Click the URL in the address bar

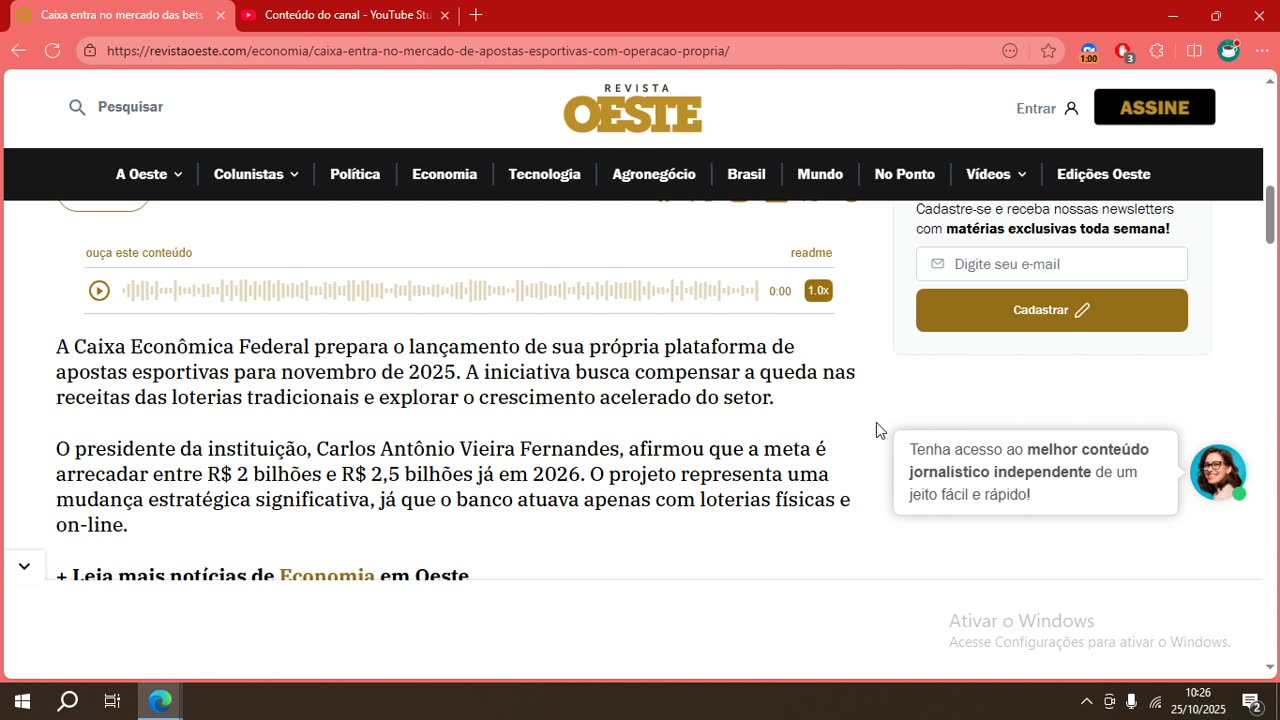[418, 51]
